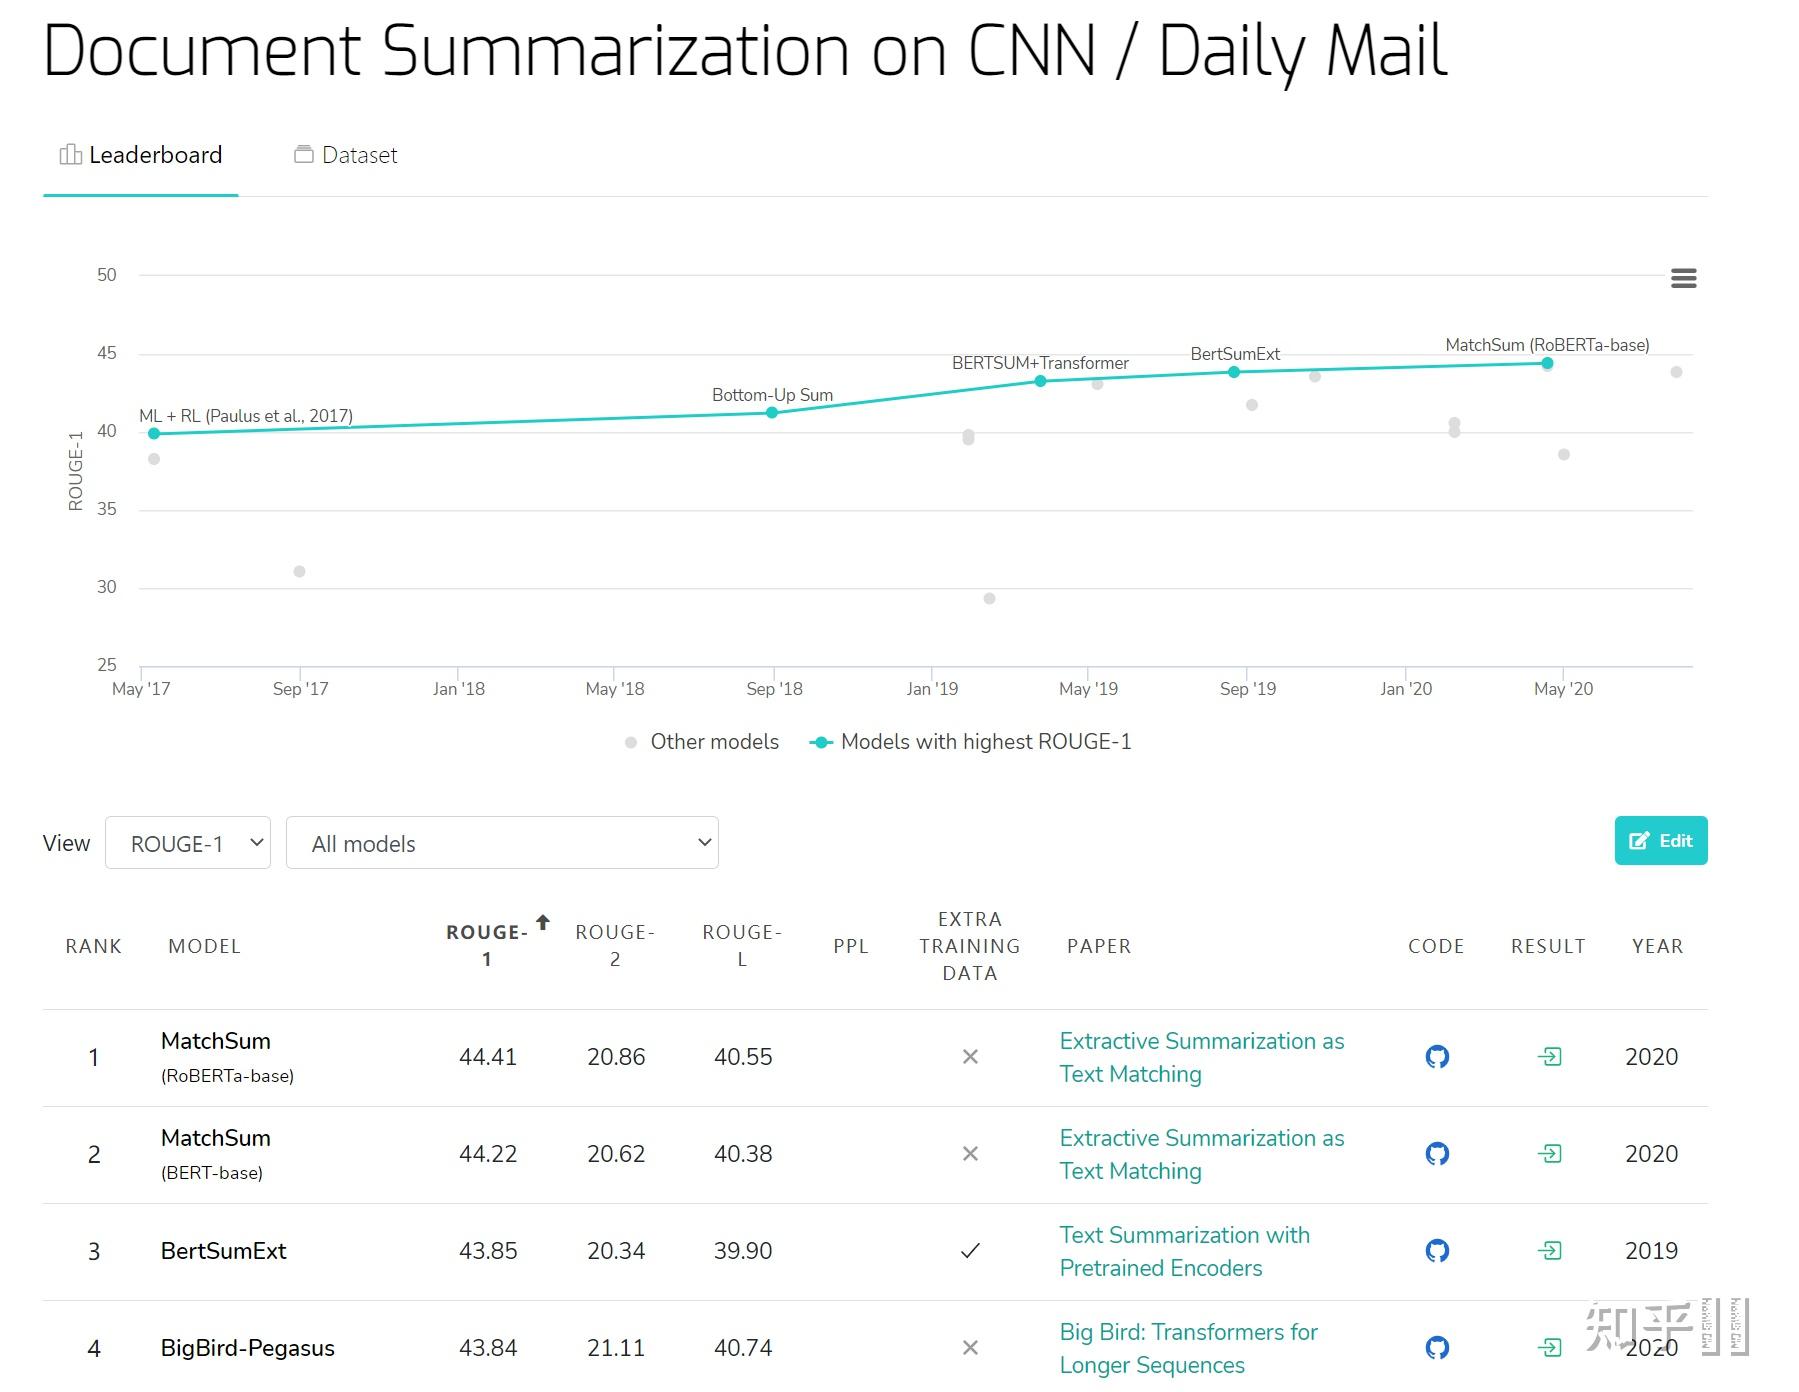Image resolution: width=1799 pixels, height=1392 pixels.
Task: Open 'Extractive Summarization as Text Matching' for BERT-base row
Action: [x=1202, y=1154]
